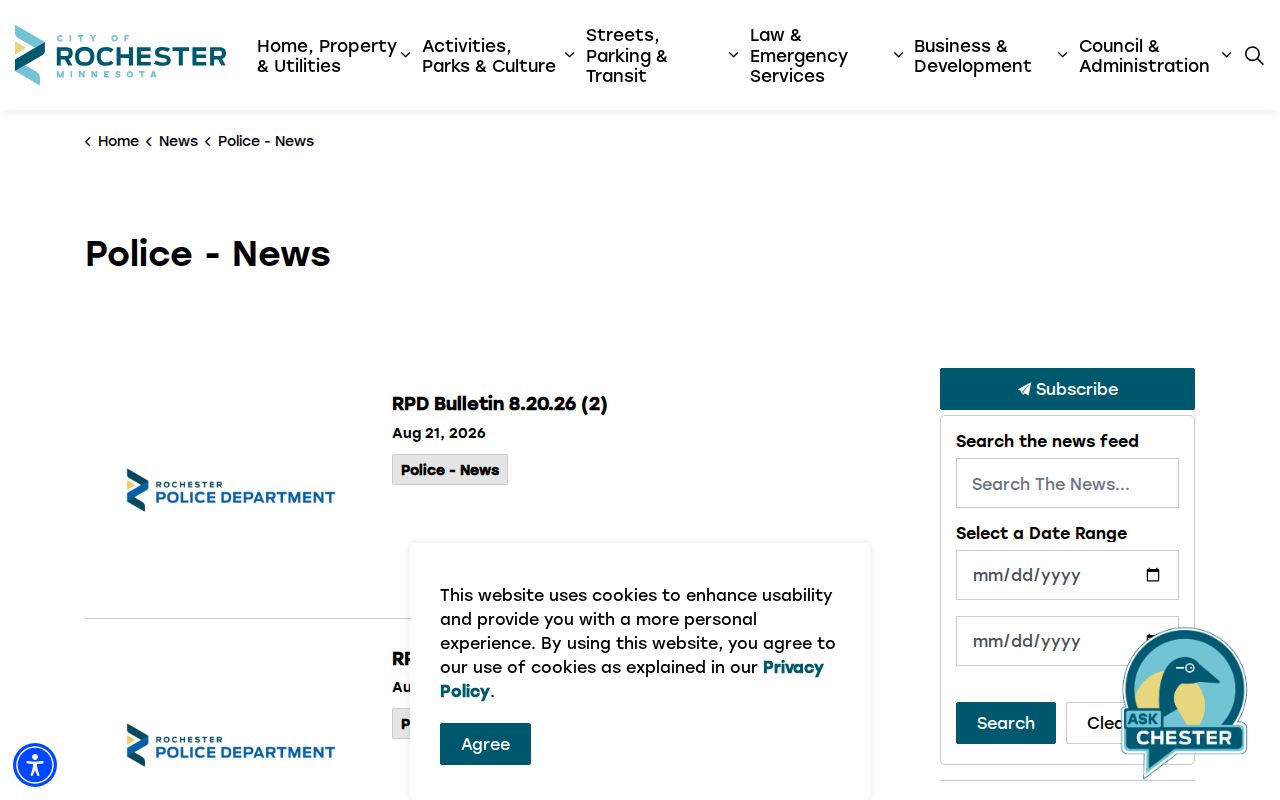Open Business & Development menu
This screenshot has height=800, width=1280.
(972, 56)
